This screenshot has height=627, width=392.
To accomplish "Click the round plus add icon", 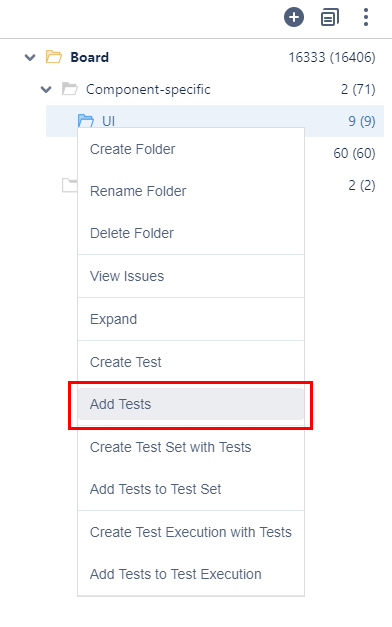I will 294,18.
